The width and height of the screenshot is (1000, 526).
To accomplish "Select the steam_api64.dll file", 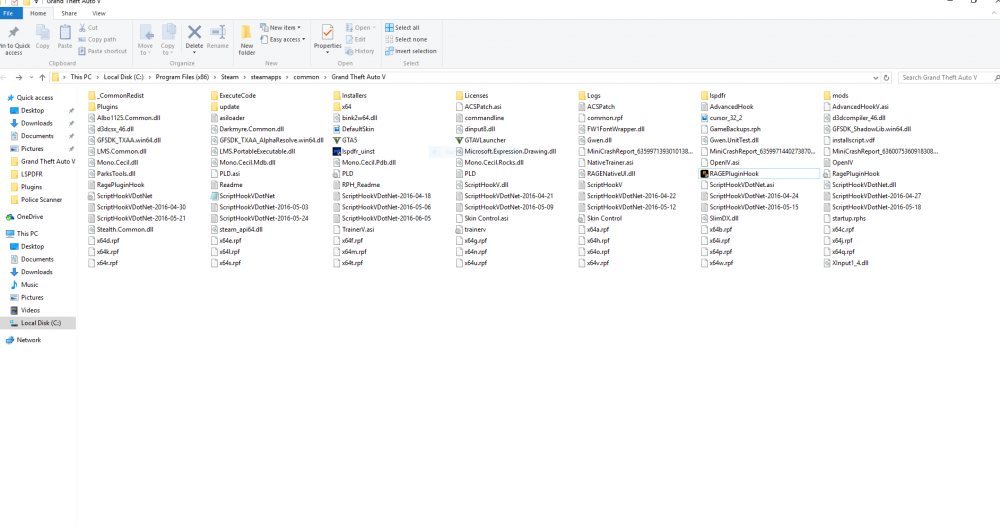I will [x=237, y=230].
